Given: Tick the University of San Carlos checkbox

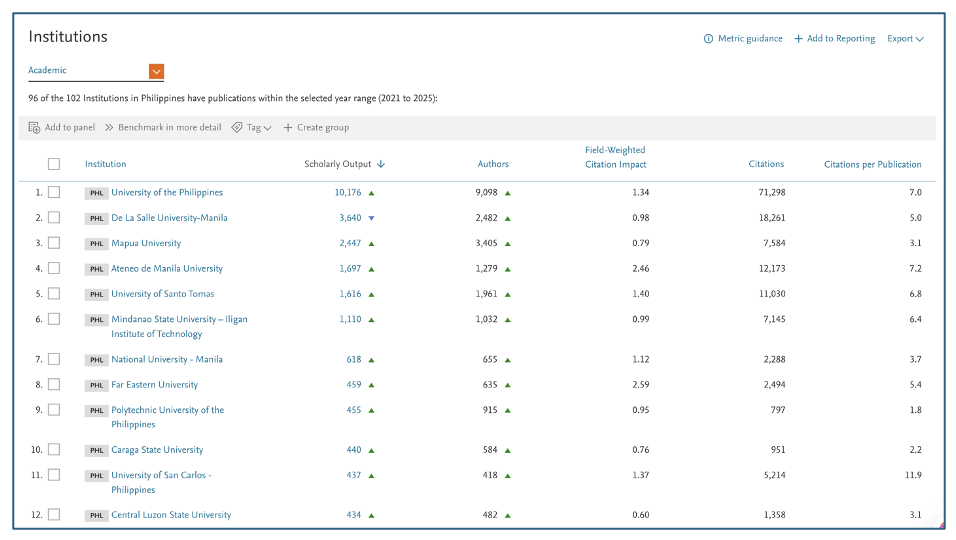Looking at the screenshot, I should 54,475.
